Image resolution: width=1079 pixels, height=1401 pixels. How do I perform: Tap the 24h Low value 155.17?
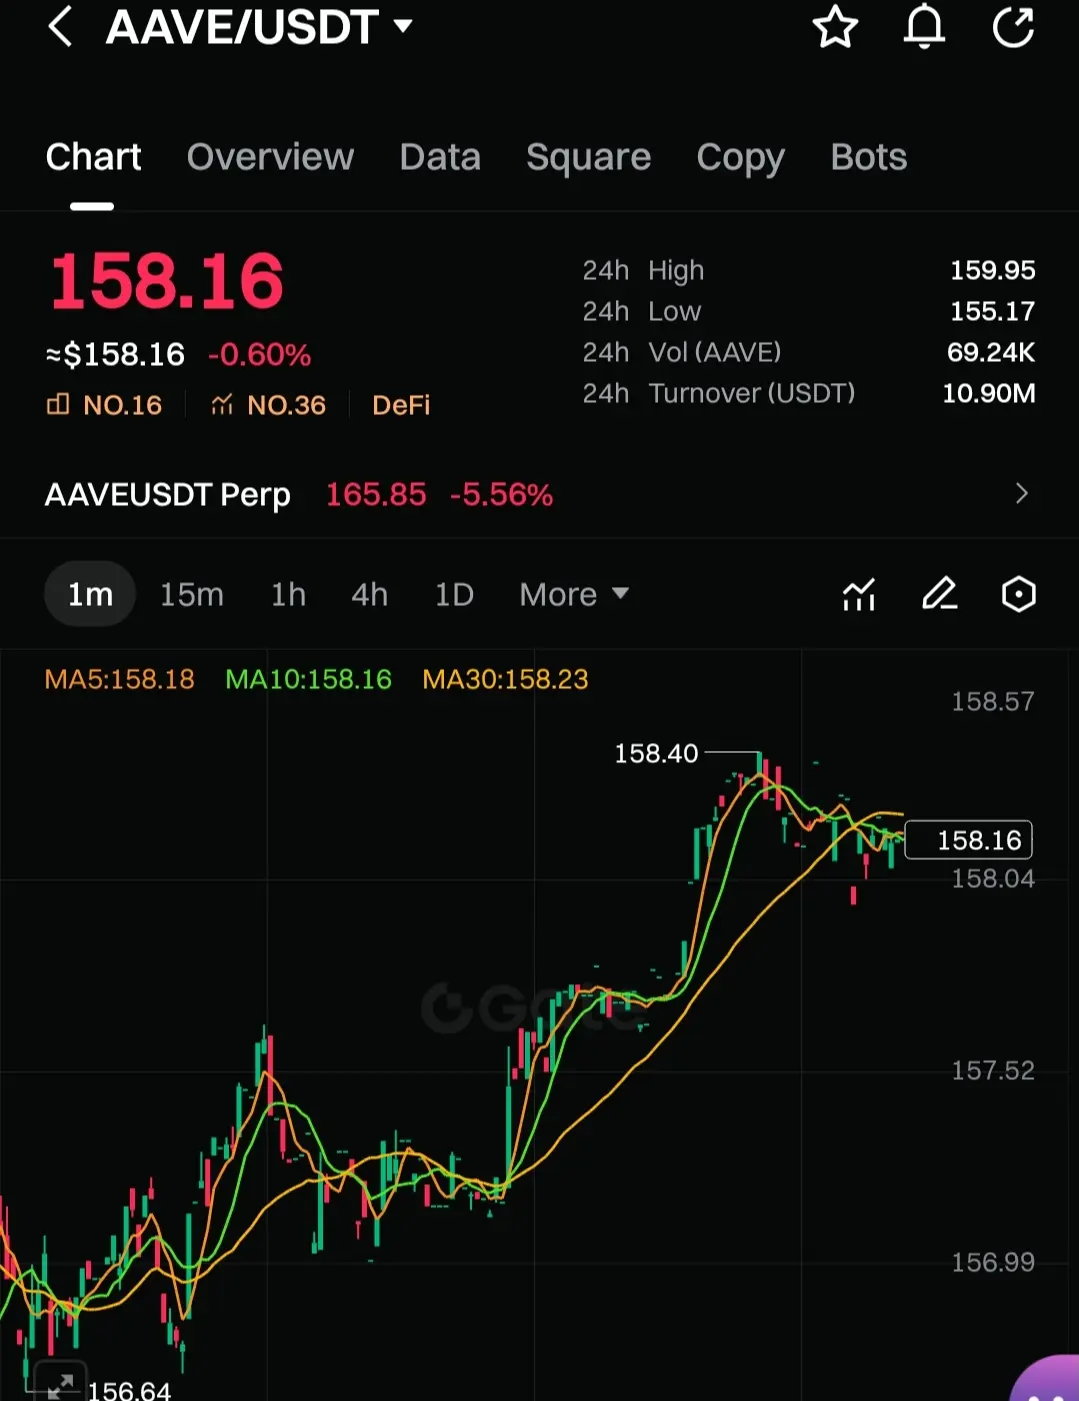coord(992,311)
